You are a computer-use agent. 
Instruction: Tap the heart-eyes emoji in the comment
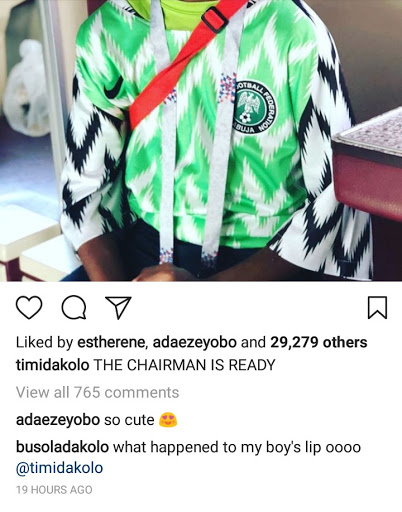click(168, 420)
